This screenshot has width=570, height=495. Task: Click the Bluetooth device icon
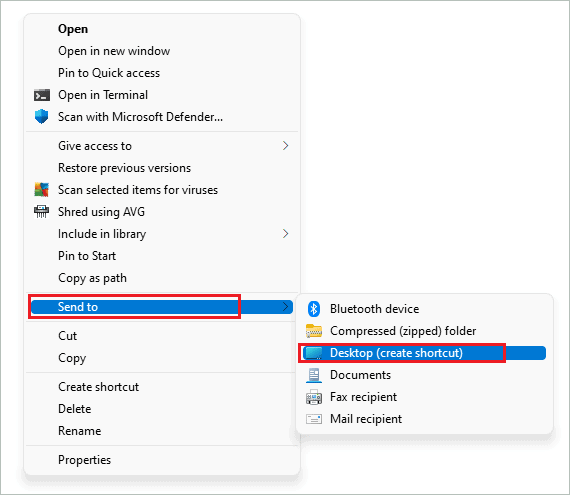click(x=314, y=309)
